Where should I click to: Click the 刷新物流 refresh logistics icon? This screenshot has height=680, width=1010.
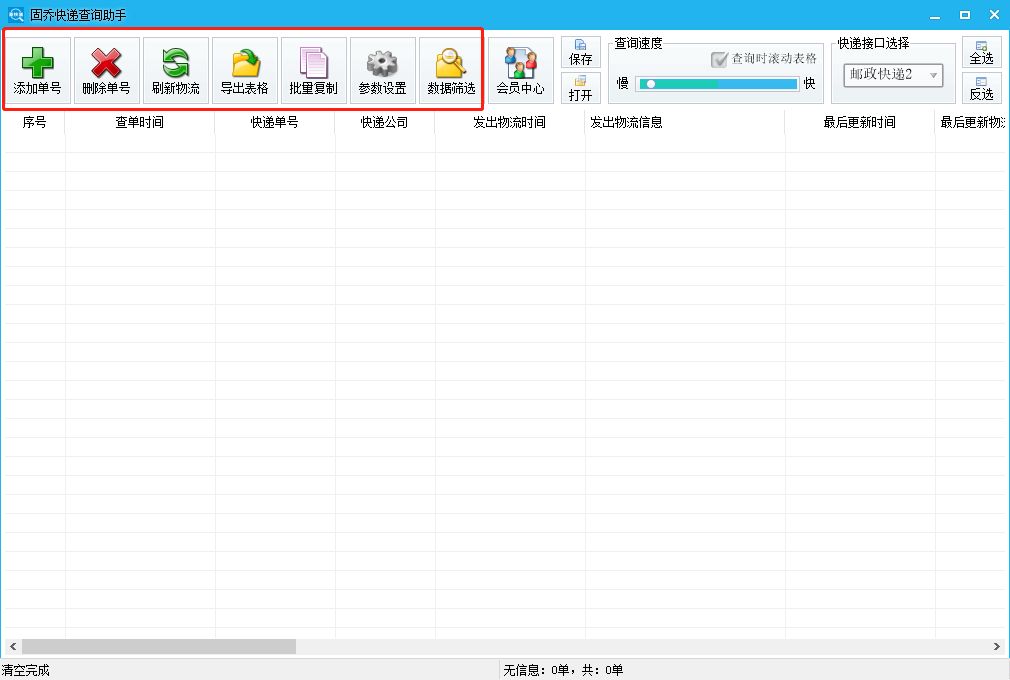coord(176,70)
